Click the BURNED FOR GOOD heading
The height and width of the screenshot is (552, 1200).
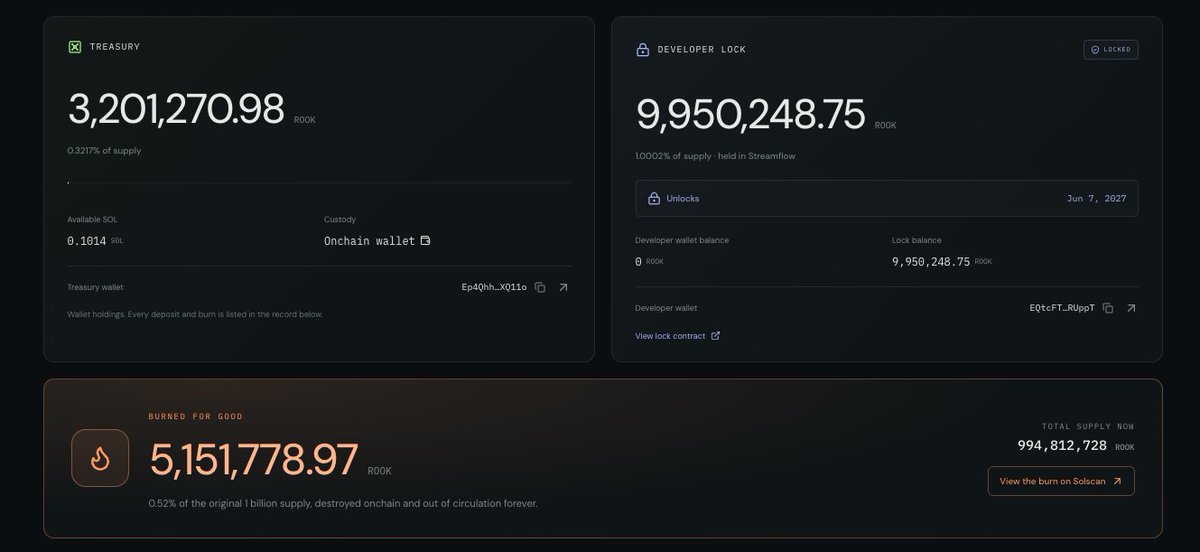(x=196, y=416)
